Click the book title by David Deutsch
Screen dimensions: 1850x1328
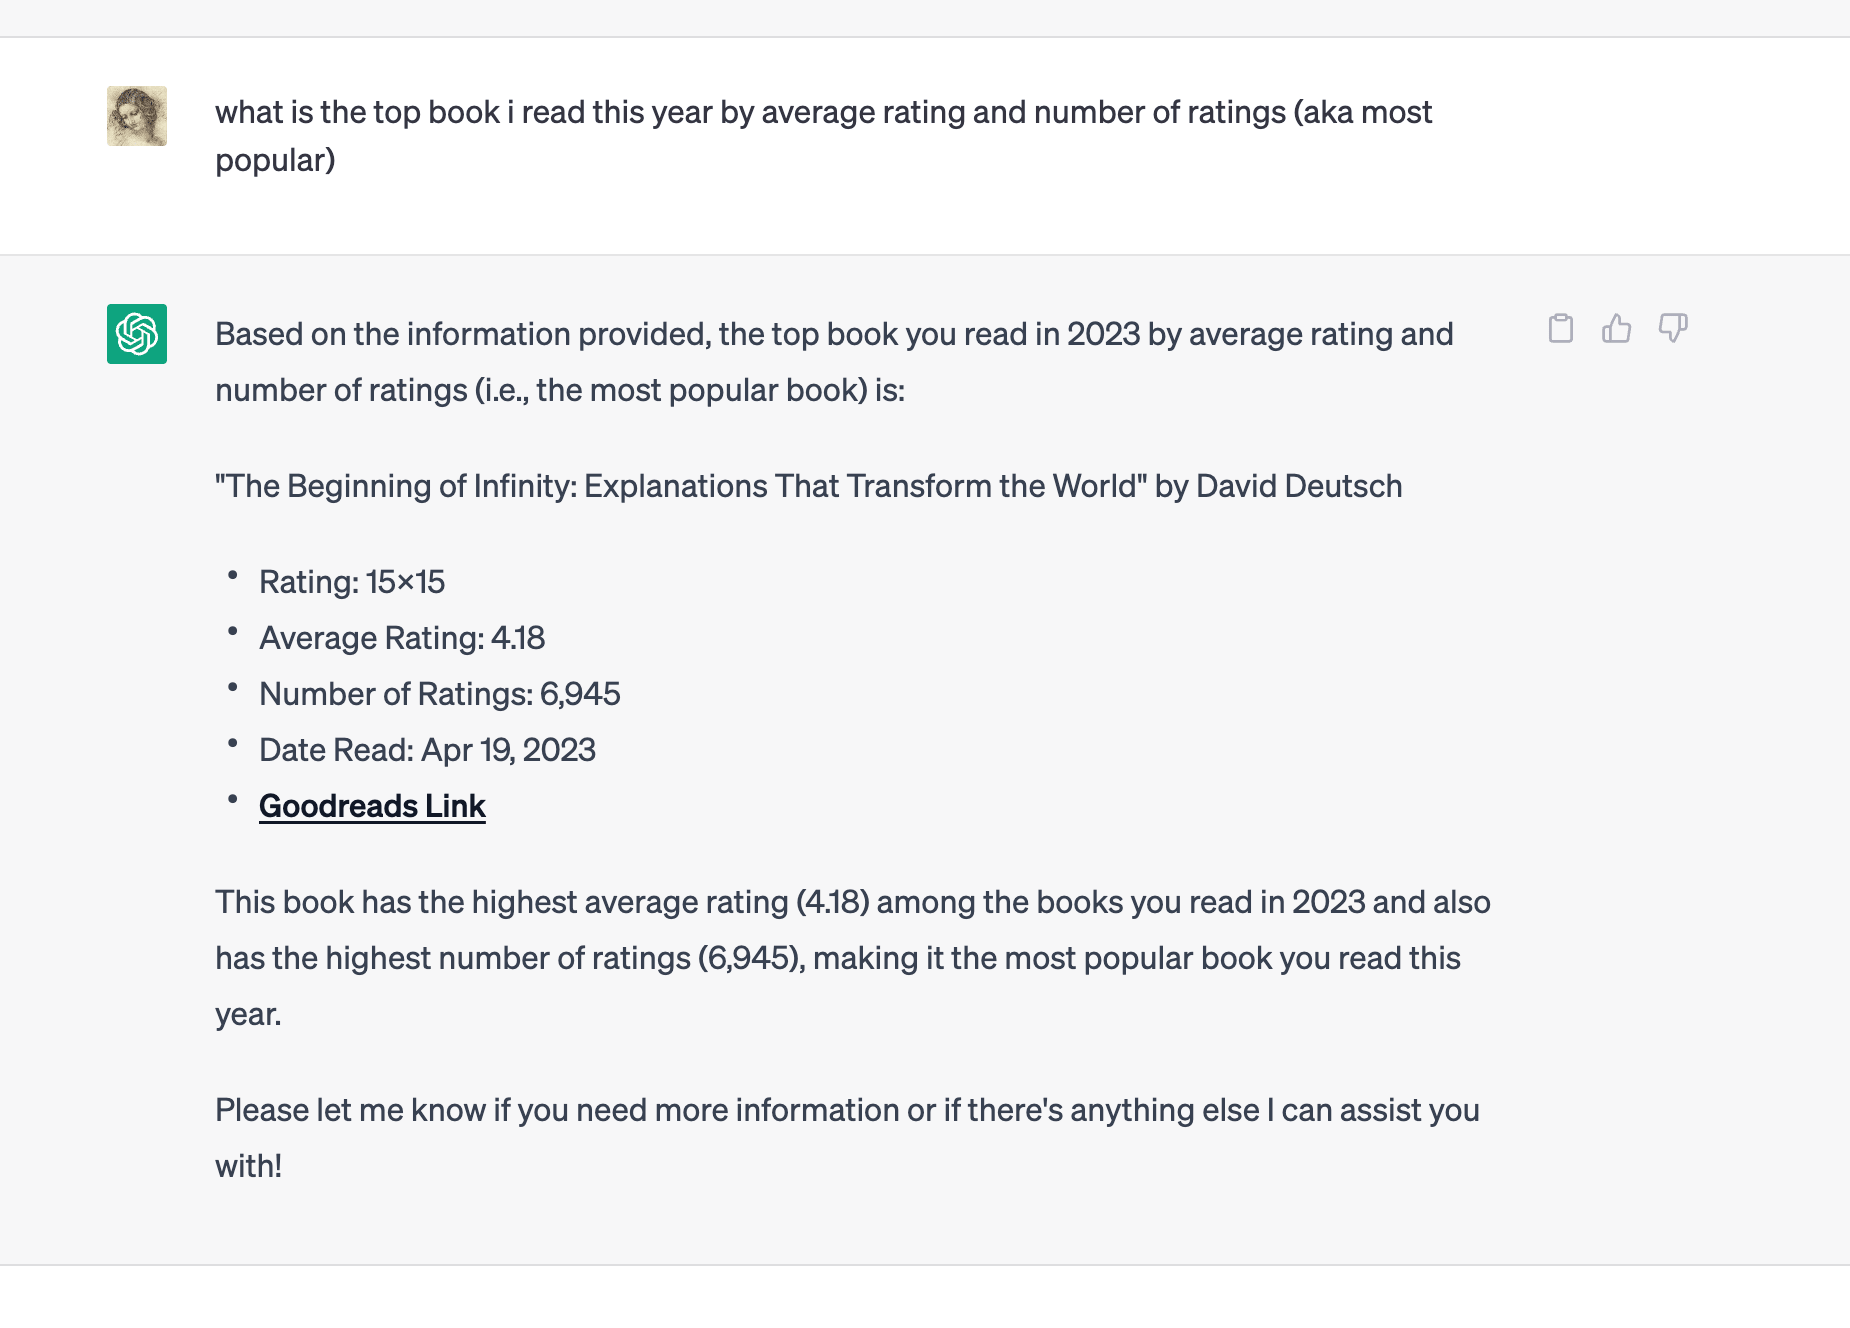pos(808,486)
